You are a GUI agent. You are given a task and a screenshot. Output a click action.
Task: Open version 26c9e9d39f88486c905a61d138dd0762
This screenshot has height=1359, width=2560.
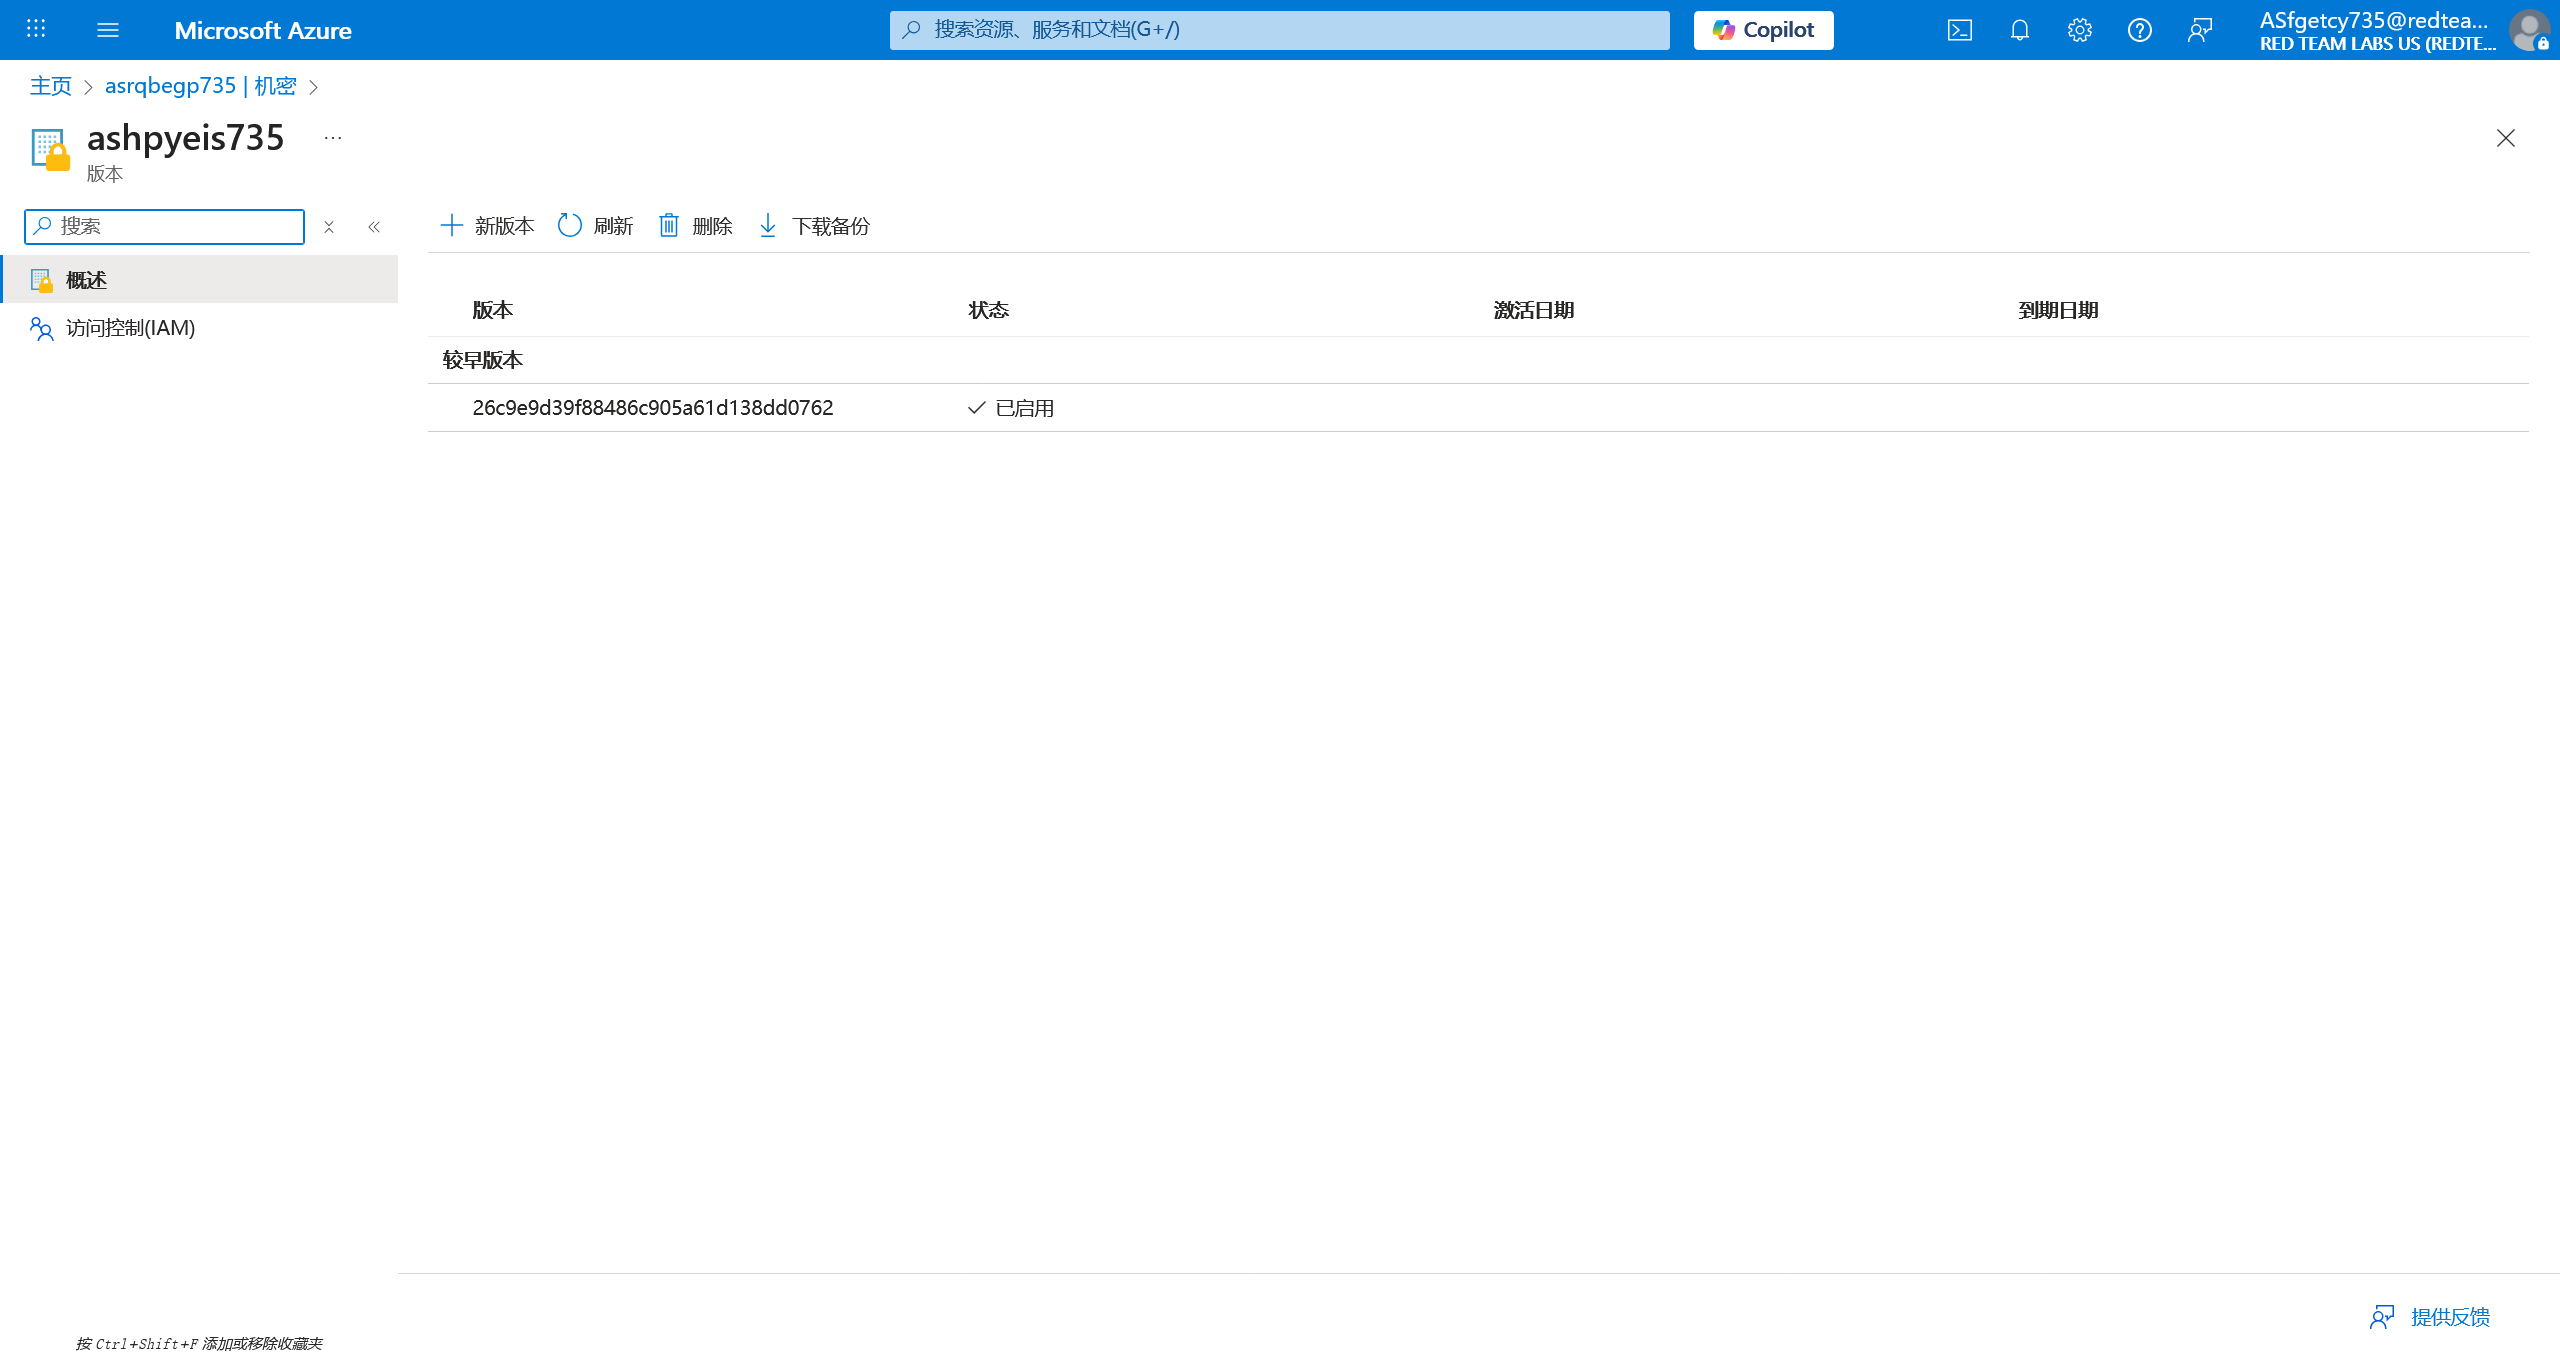[x=652, y=408]
